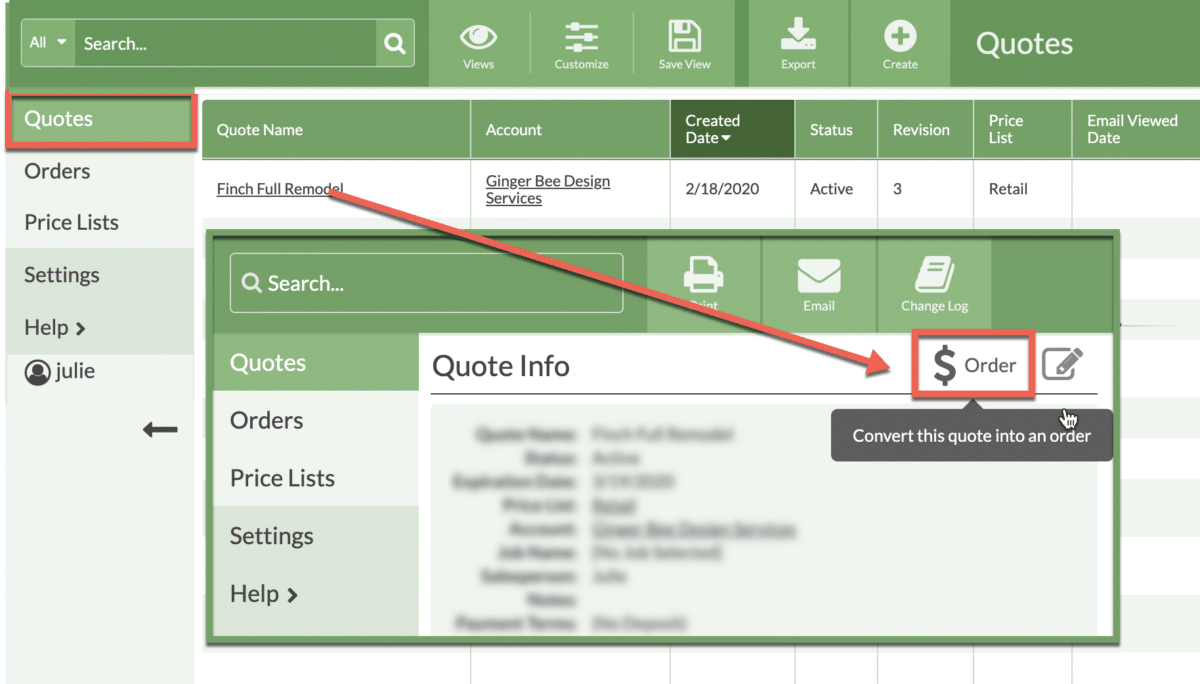Open the Finch Full Remodel quote link
The height and width of the screenshot is (684, 1200).
point(280,189)
